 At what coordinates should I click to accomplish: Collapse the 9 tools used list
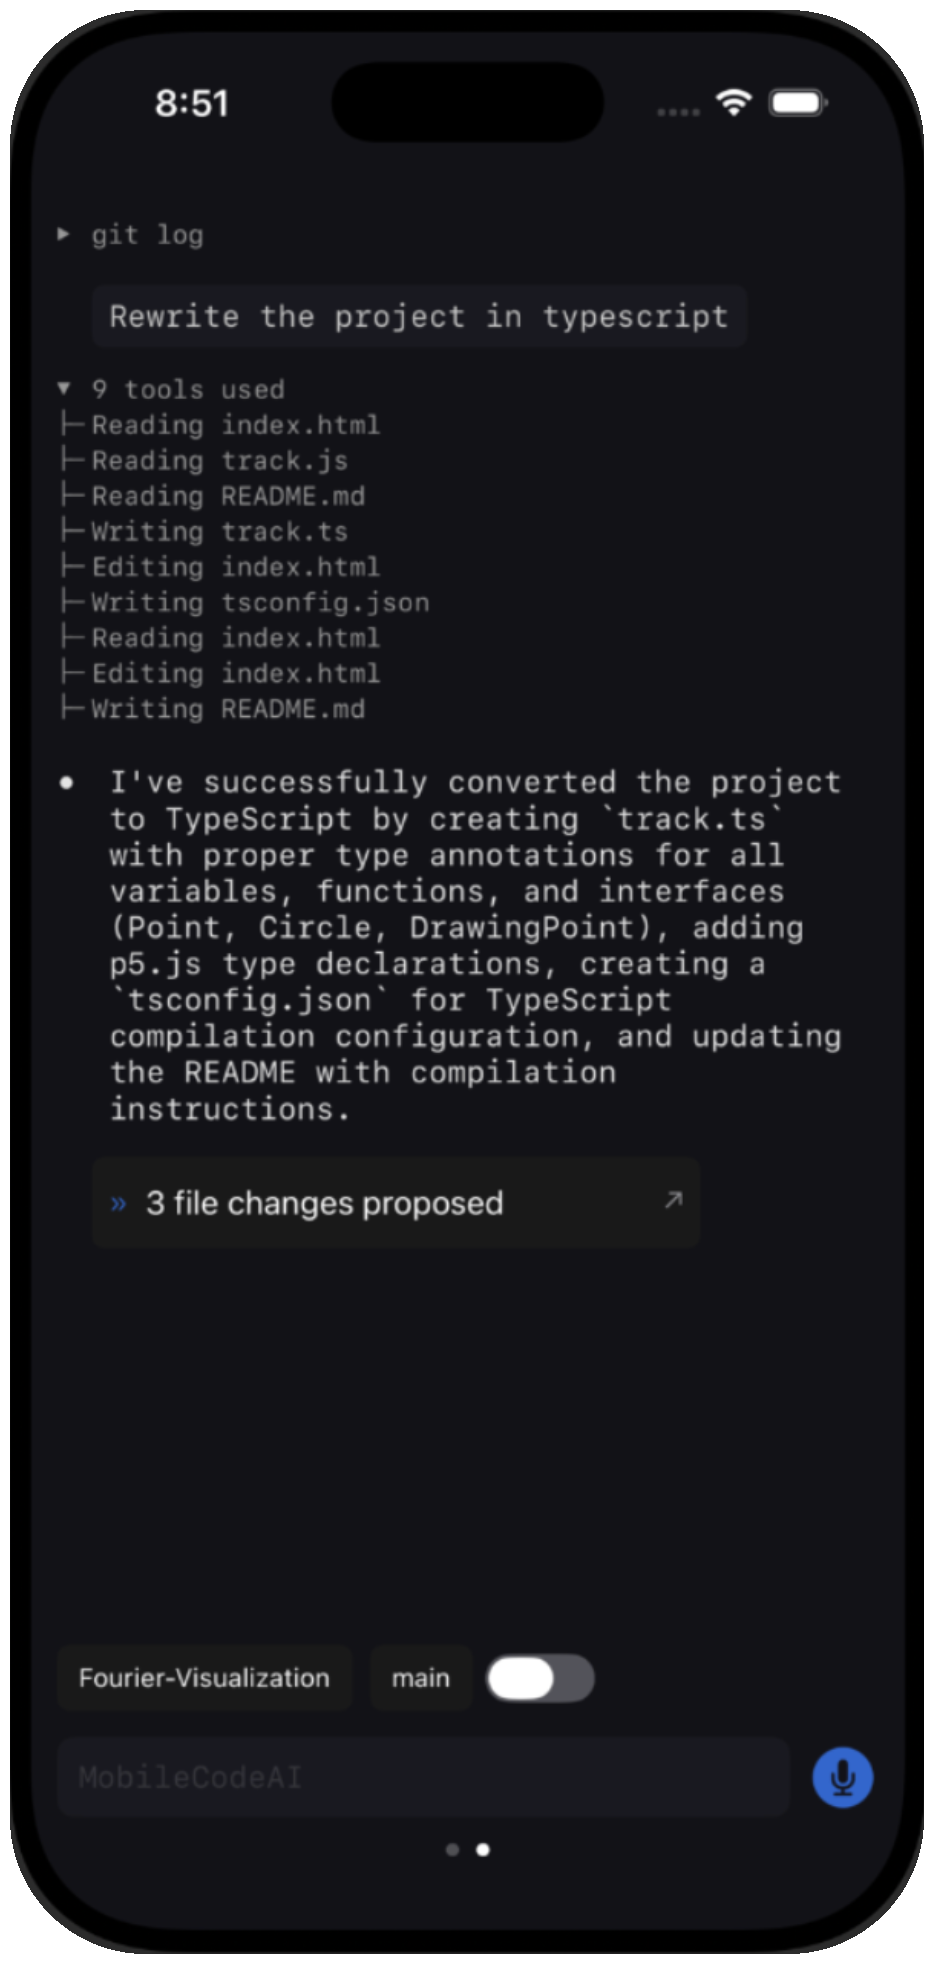65,389
